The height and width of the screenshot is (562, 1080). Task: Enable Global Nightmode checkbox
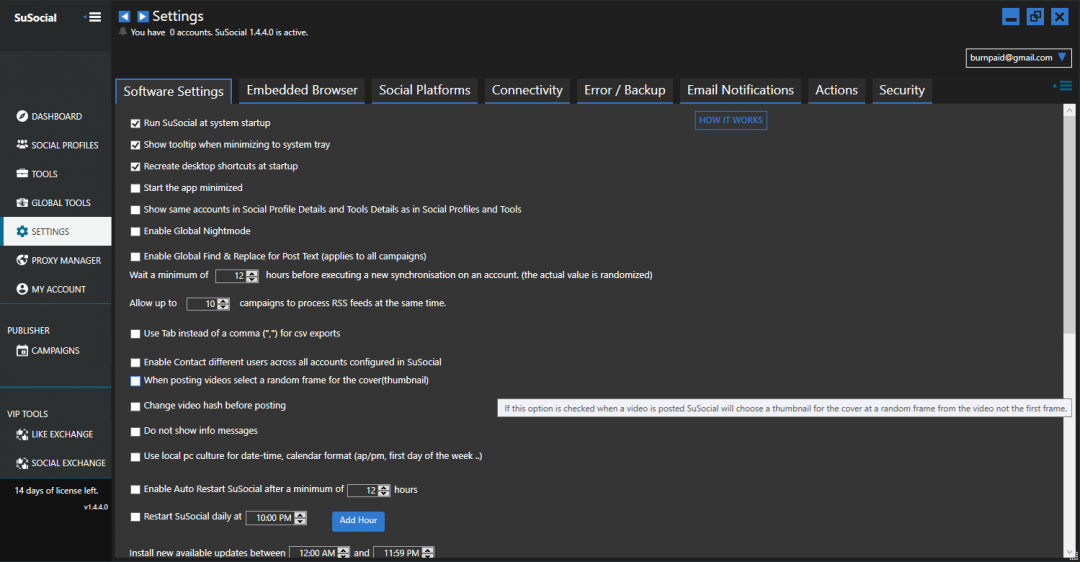[136, 232]
